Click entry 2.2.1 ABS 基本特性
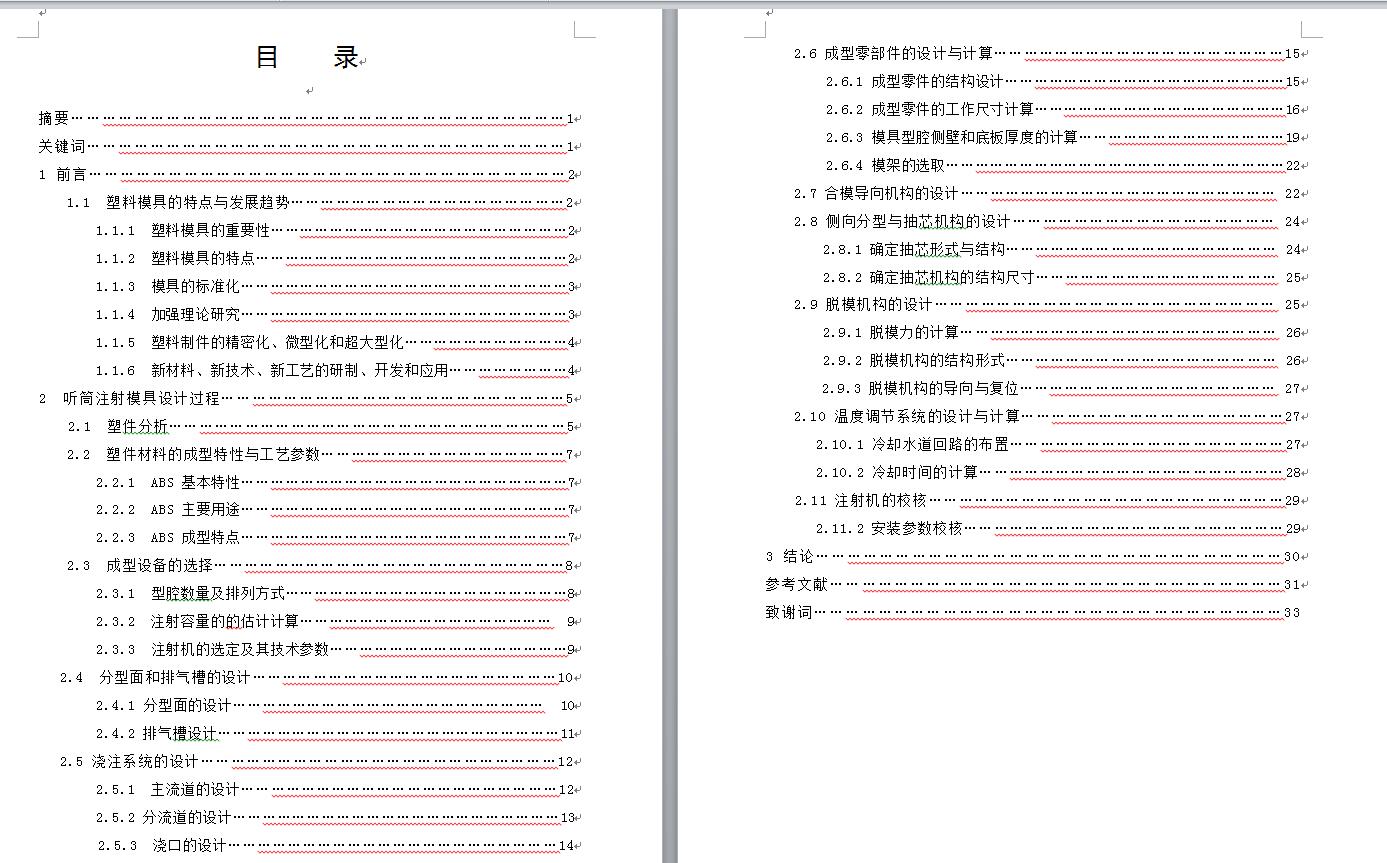Image resolution: width=1387 pixels, height=863 pixels. point(335,482)
